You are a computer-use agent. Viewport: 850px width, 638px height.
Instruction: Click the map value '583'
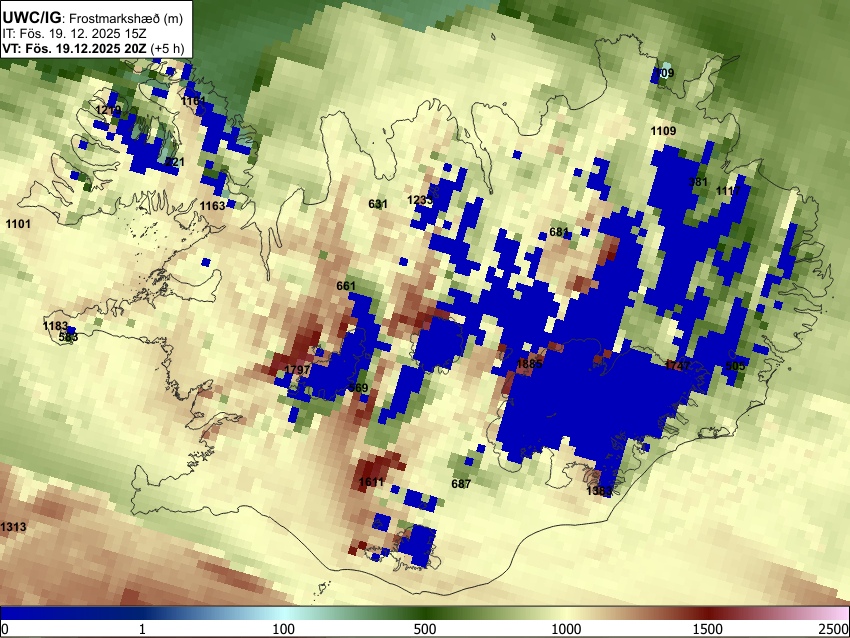coord(68,337)
